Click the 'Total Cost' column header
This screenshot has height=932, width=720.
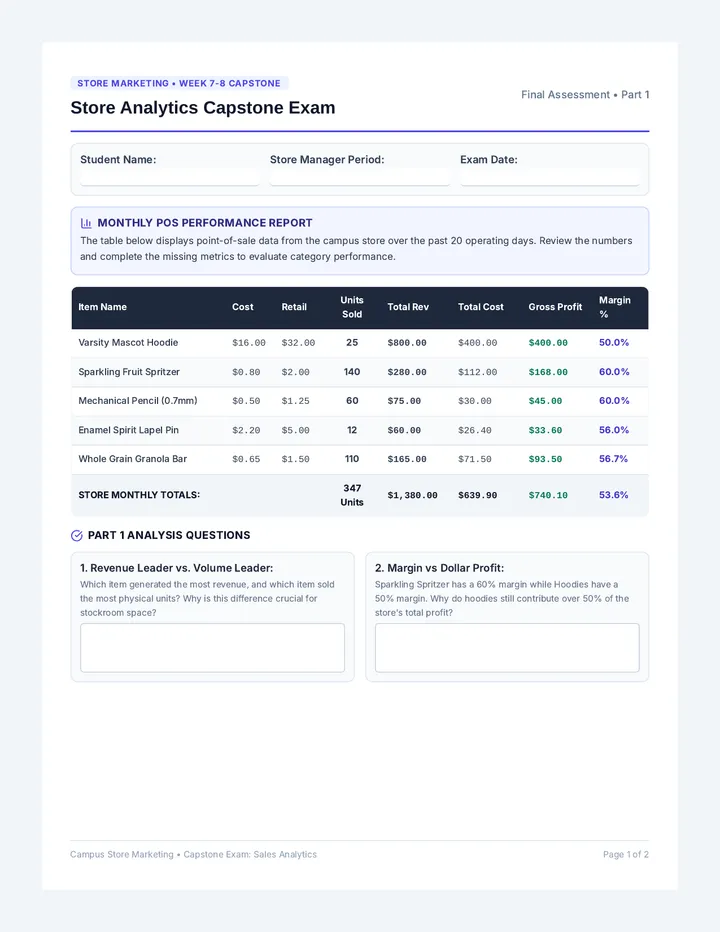pyautogui.click(x=480, y=307)
